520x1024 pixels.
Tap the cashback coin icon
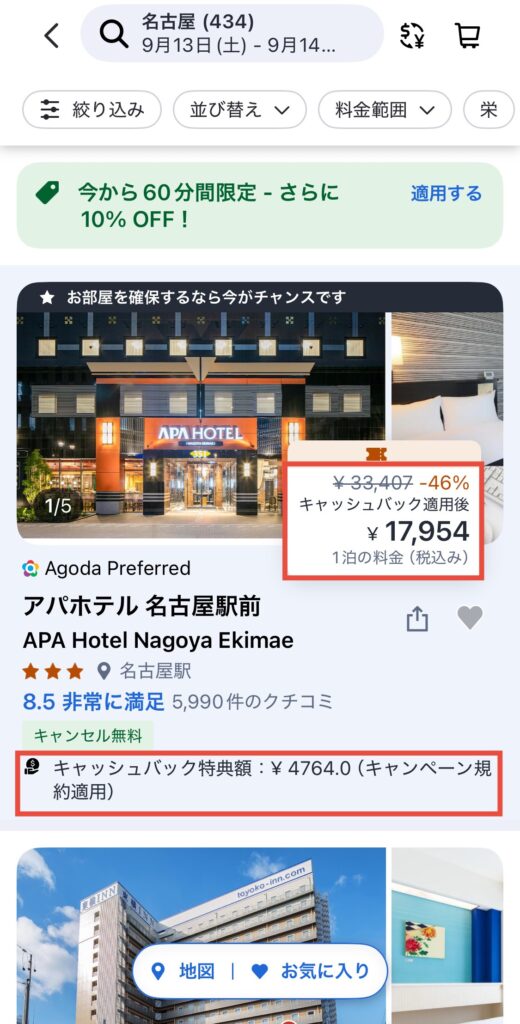tap(31, 767)
